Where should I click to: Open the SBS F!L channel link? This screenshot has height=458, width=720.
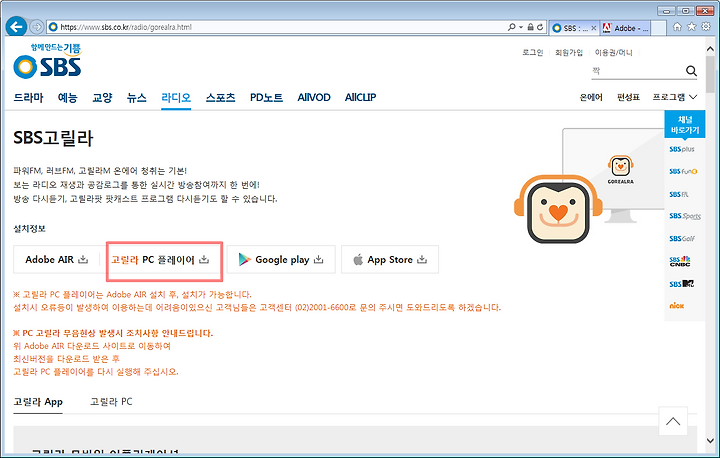click(679, 194)
